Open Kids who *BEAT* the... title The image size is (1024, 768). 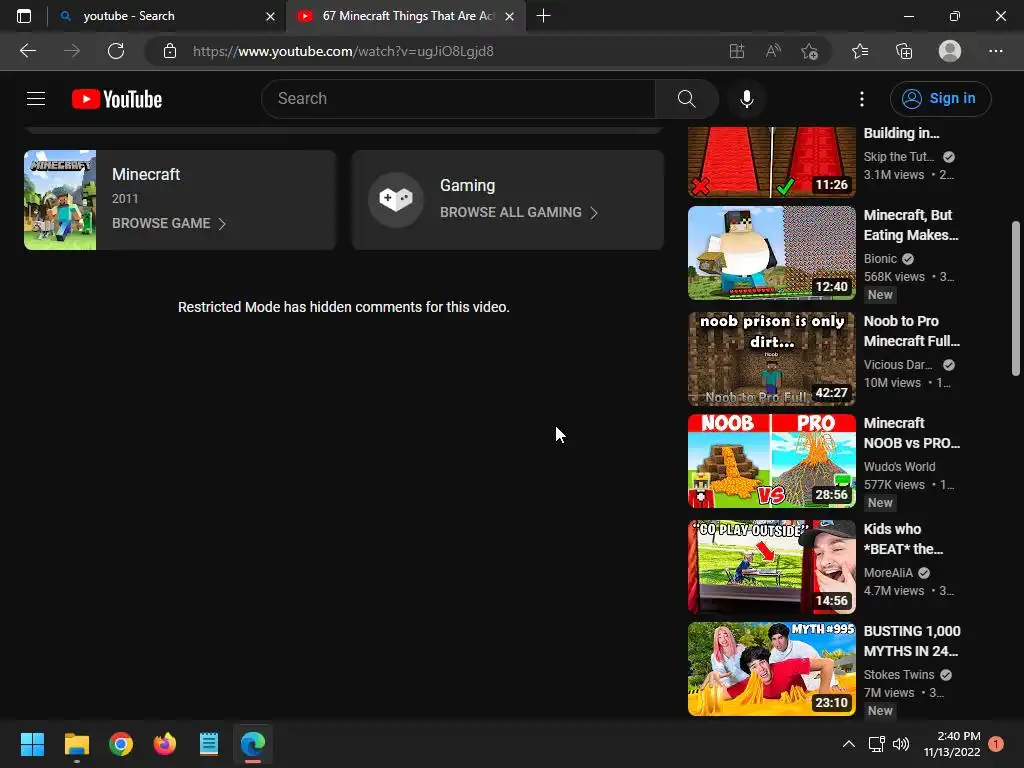[x=903, y=539]
